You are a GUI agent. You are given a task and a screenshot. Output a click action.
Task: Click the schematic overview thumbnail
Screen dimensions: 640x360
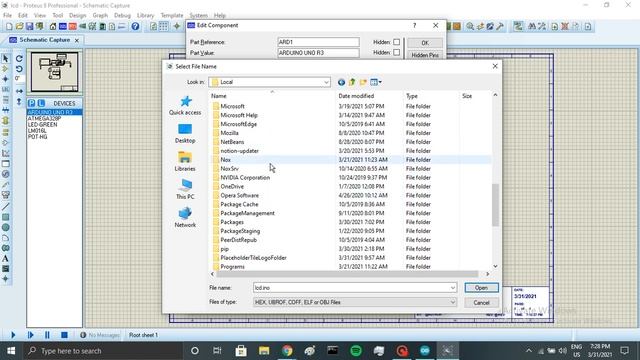point(55,71)
